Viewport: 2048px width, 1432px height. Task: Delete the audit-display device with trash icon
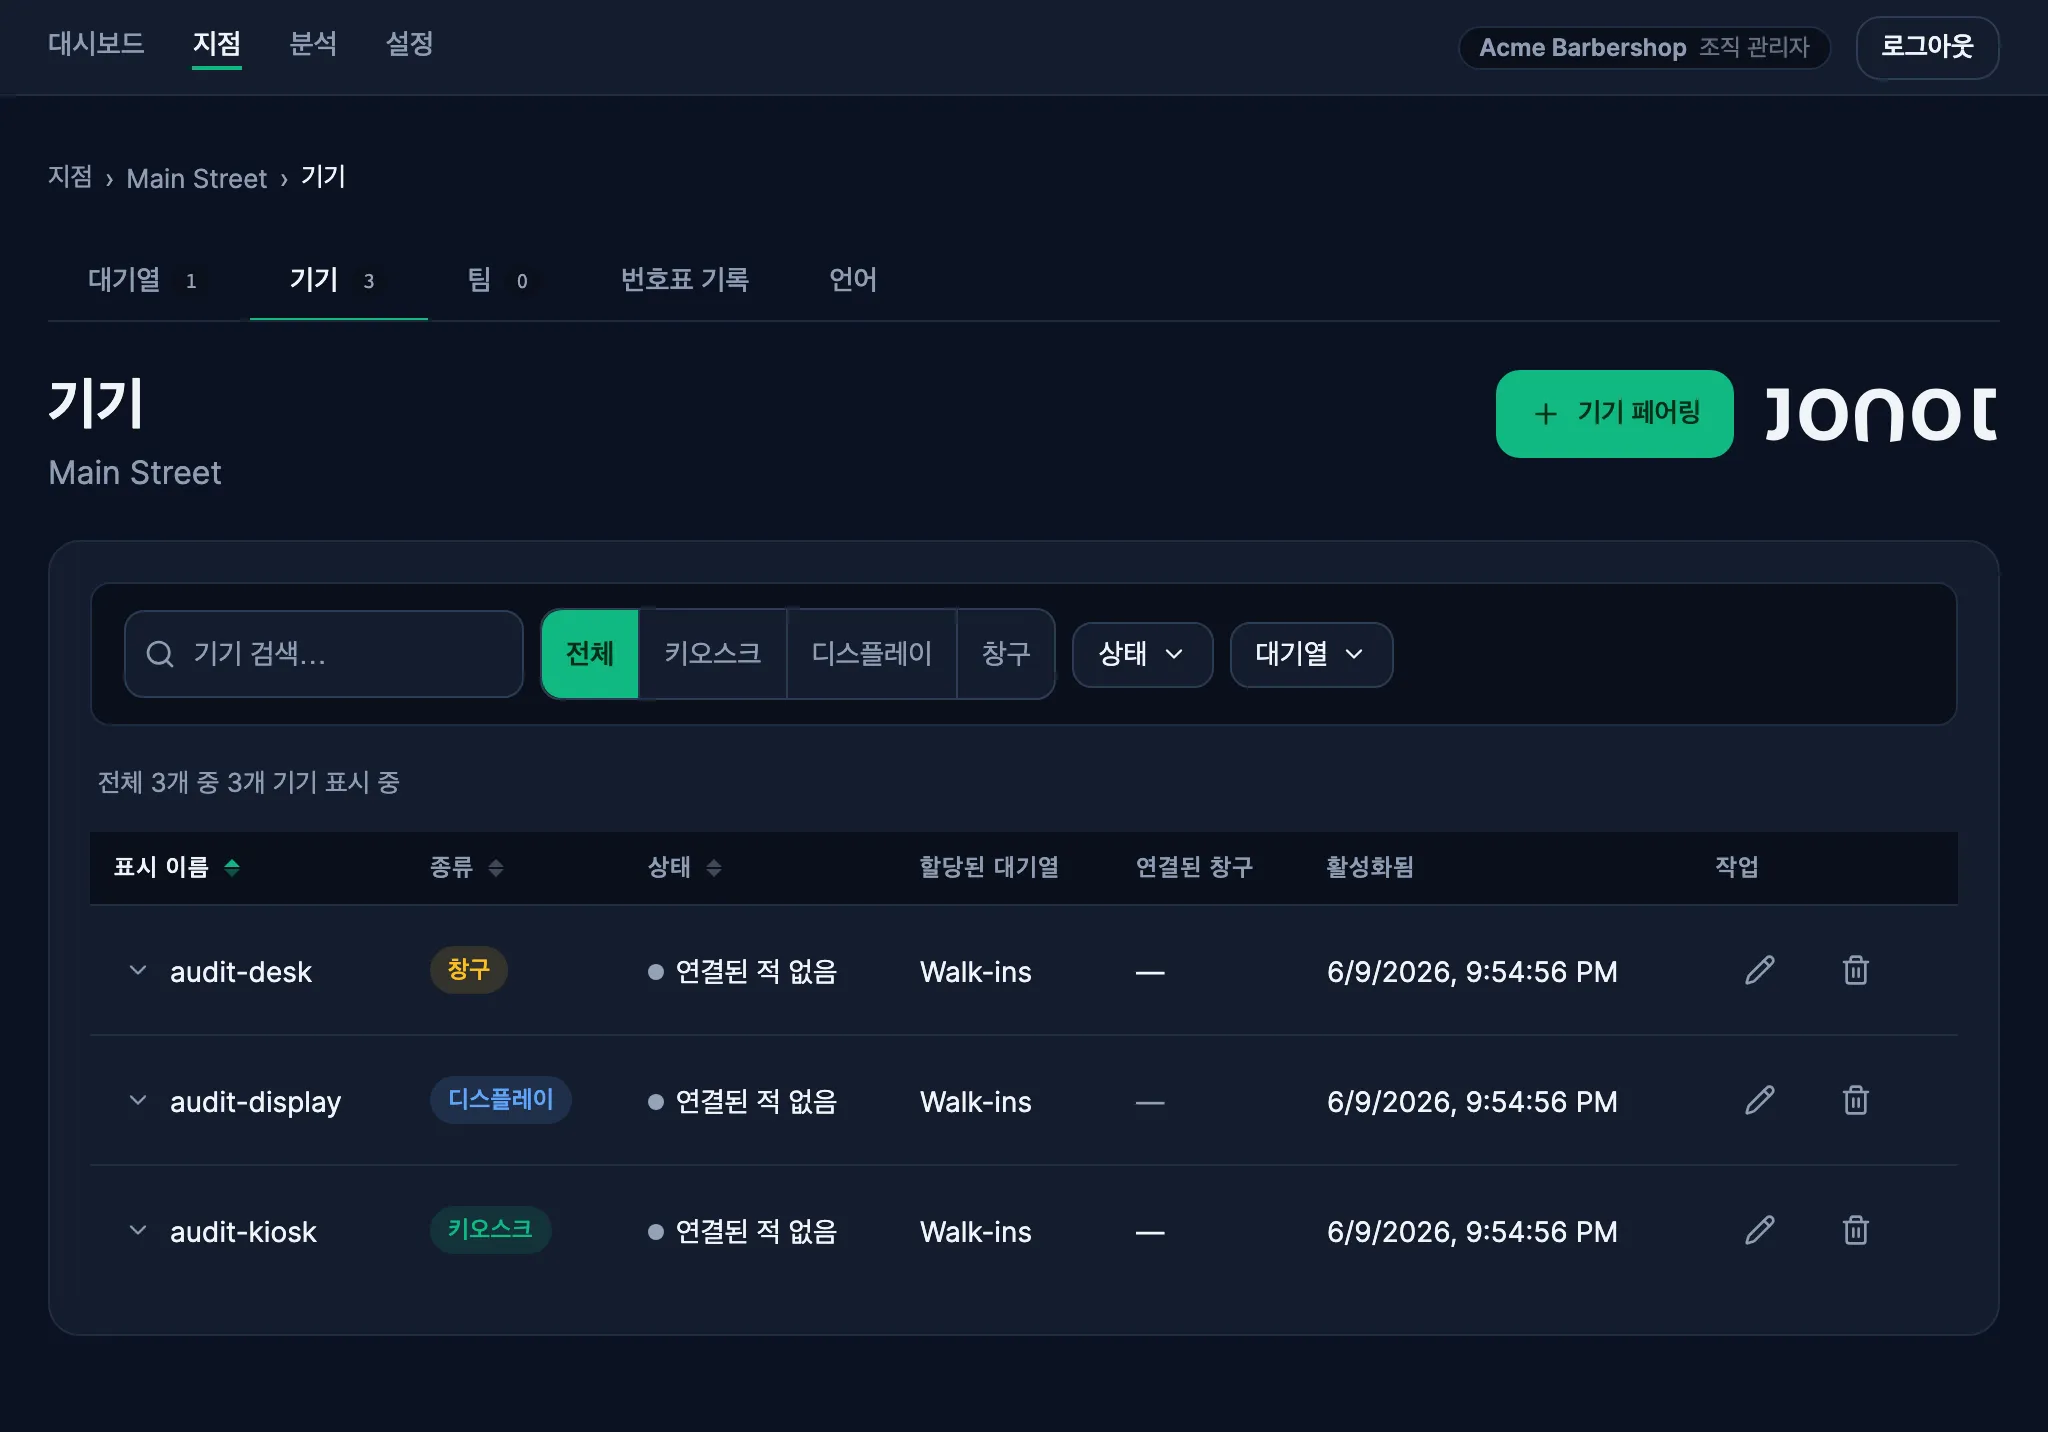[1856, 1100]
